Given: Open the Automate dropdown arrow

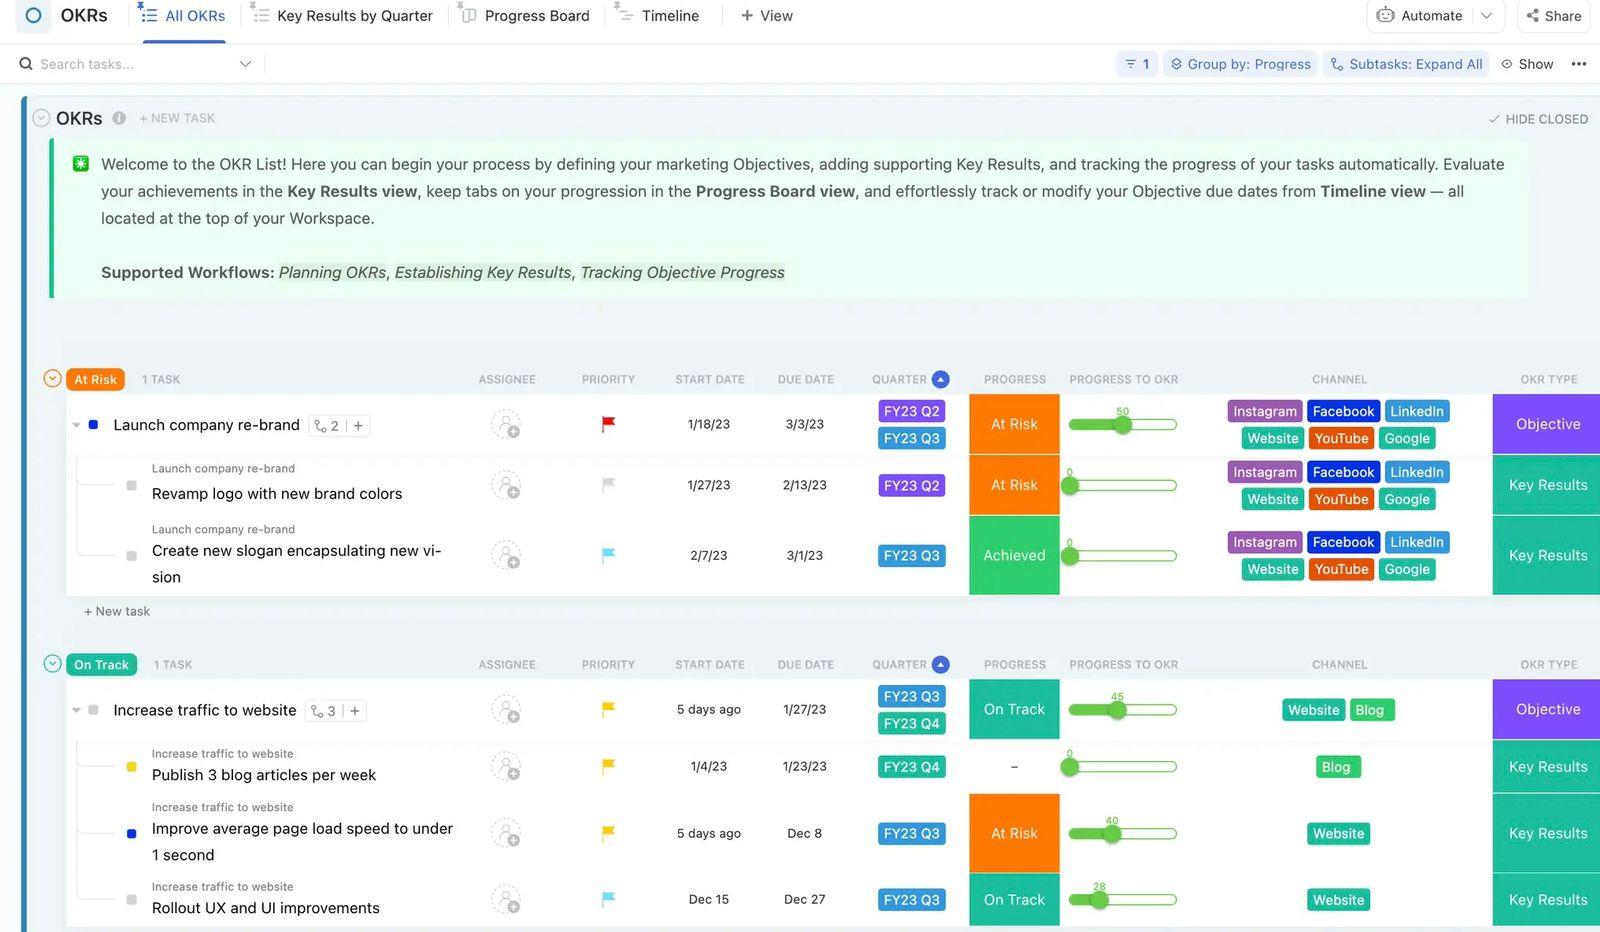Looking at the screenshot, I should pyautogui.click(x=1486, y=16).
